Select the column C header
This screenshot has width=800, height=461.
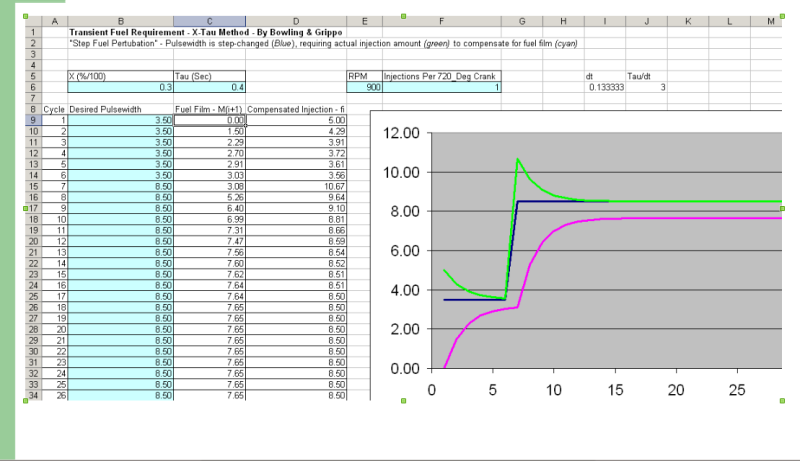[x=208, y=21]
